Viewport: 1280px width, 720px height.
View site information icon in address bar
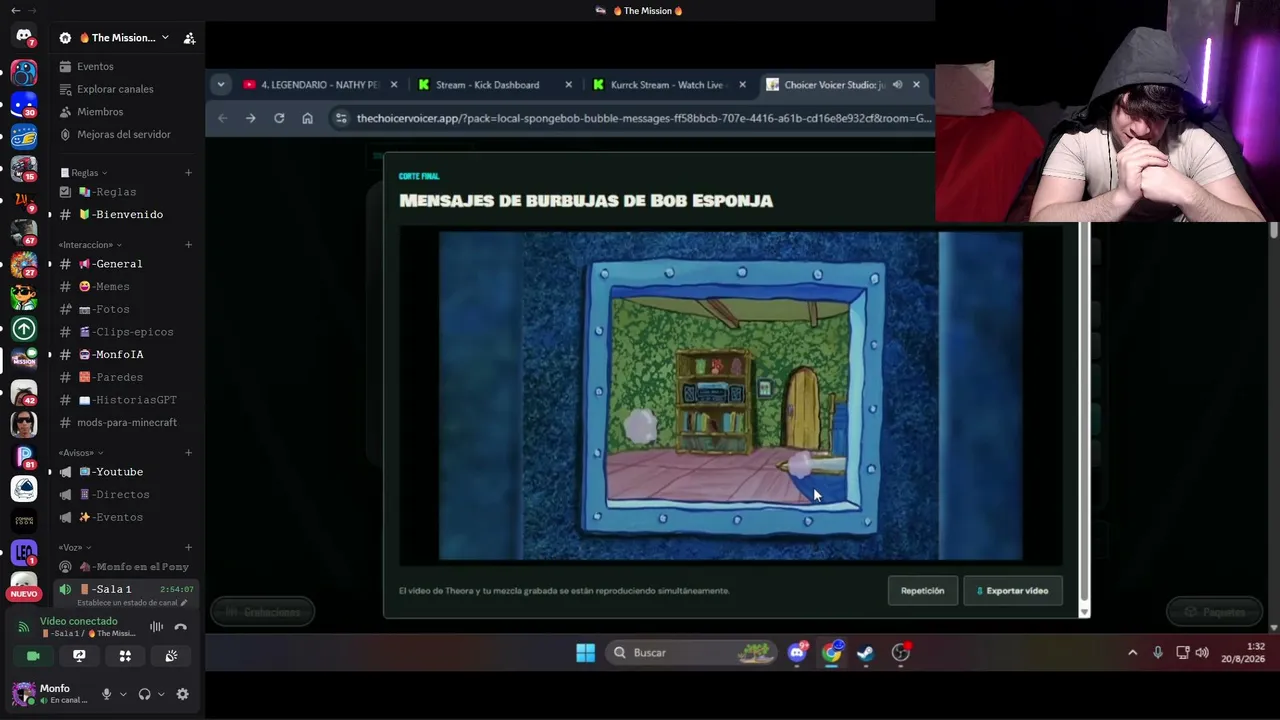(341, 118)
